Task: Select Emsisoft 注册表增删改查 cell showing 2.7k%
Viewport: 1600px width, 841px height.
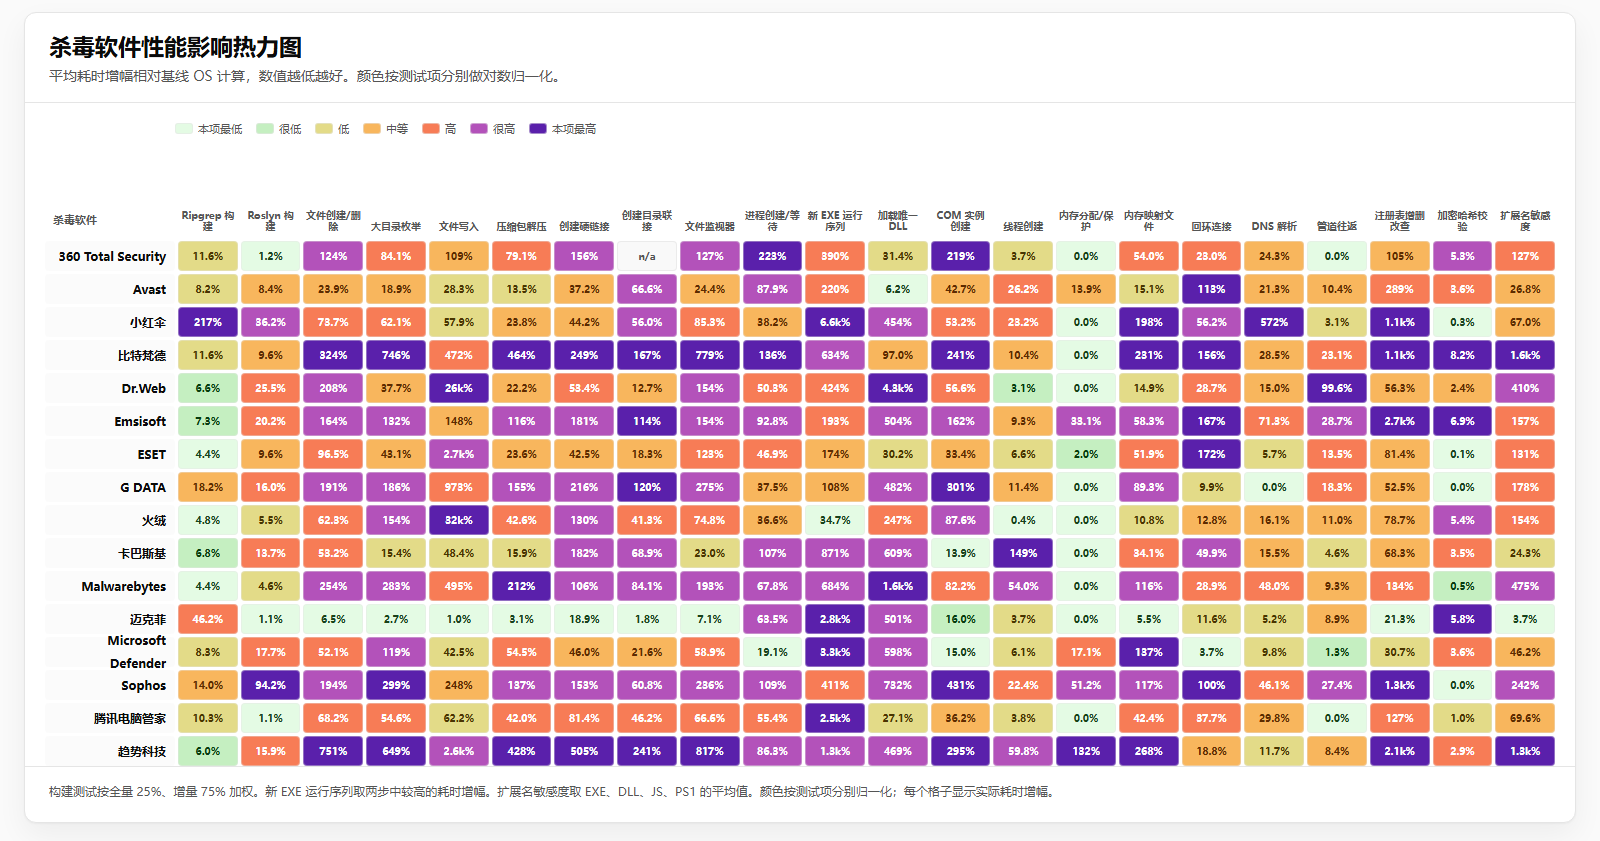Action: coord(1399,422)
